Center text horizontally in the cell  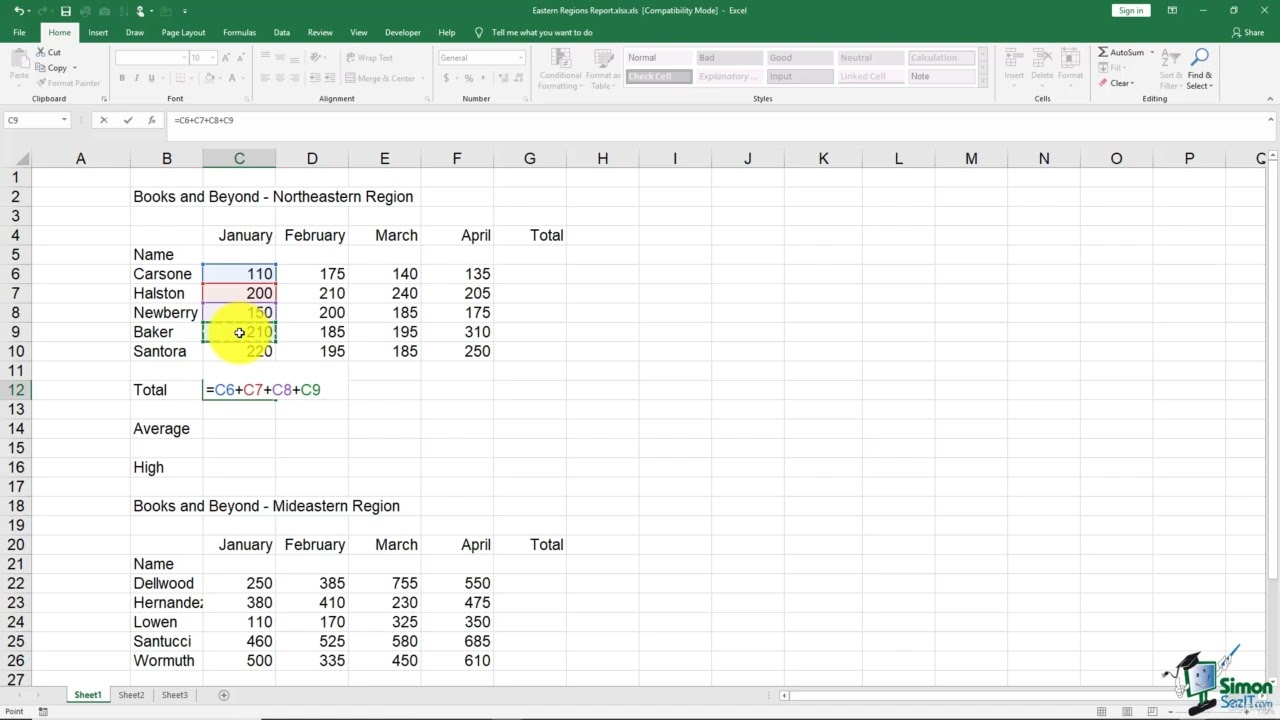point(280,78)
